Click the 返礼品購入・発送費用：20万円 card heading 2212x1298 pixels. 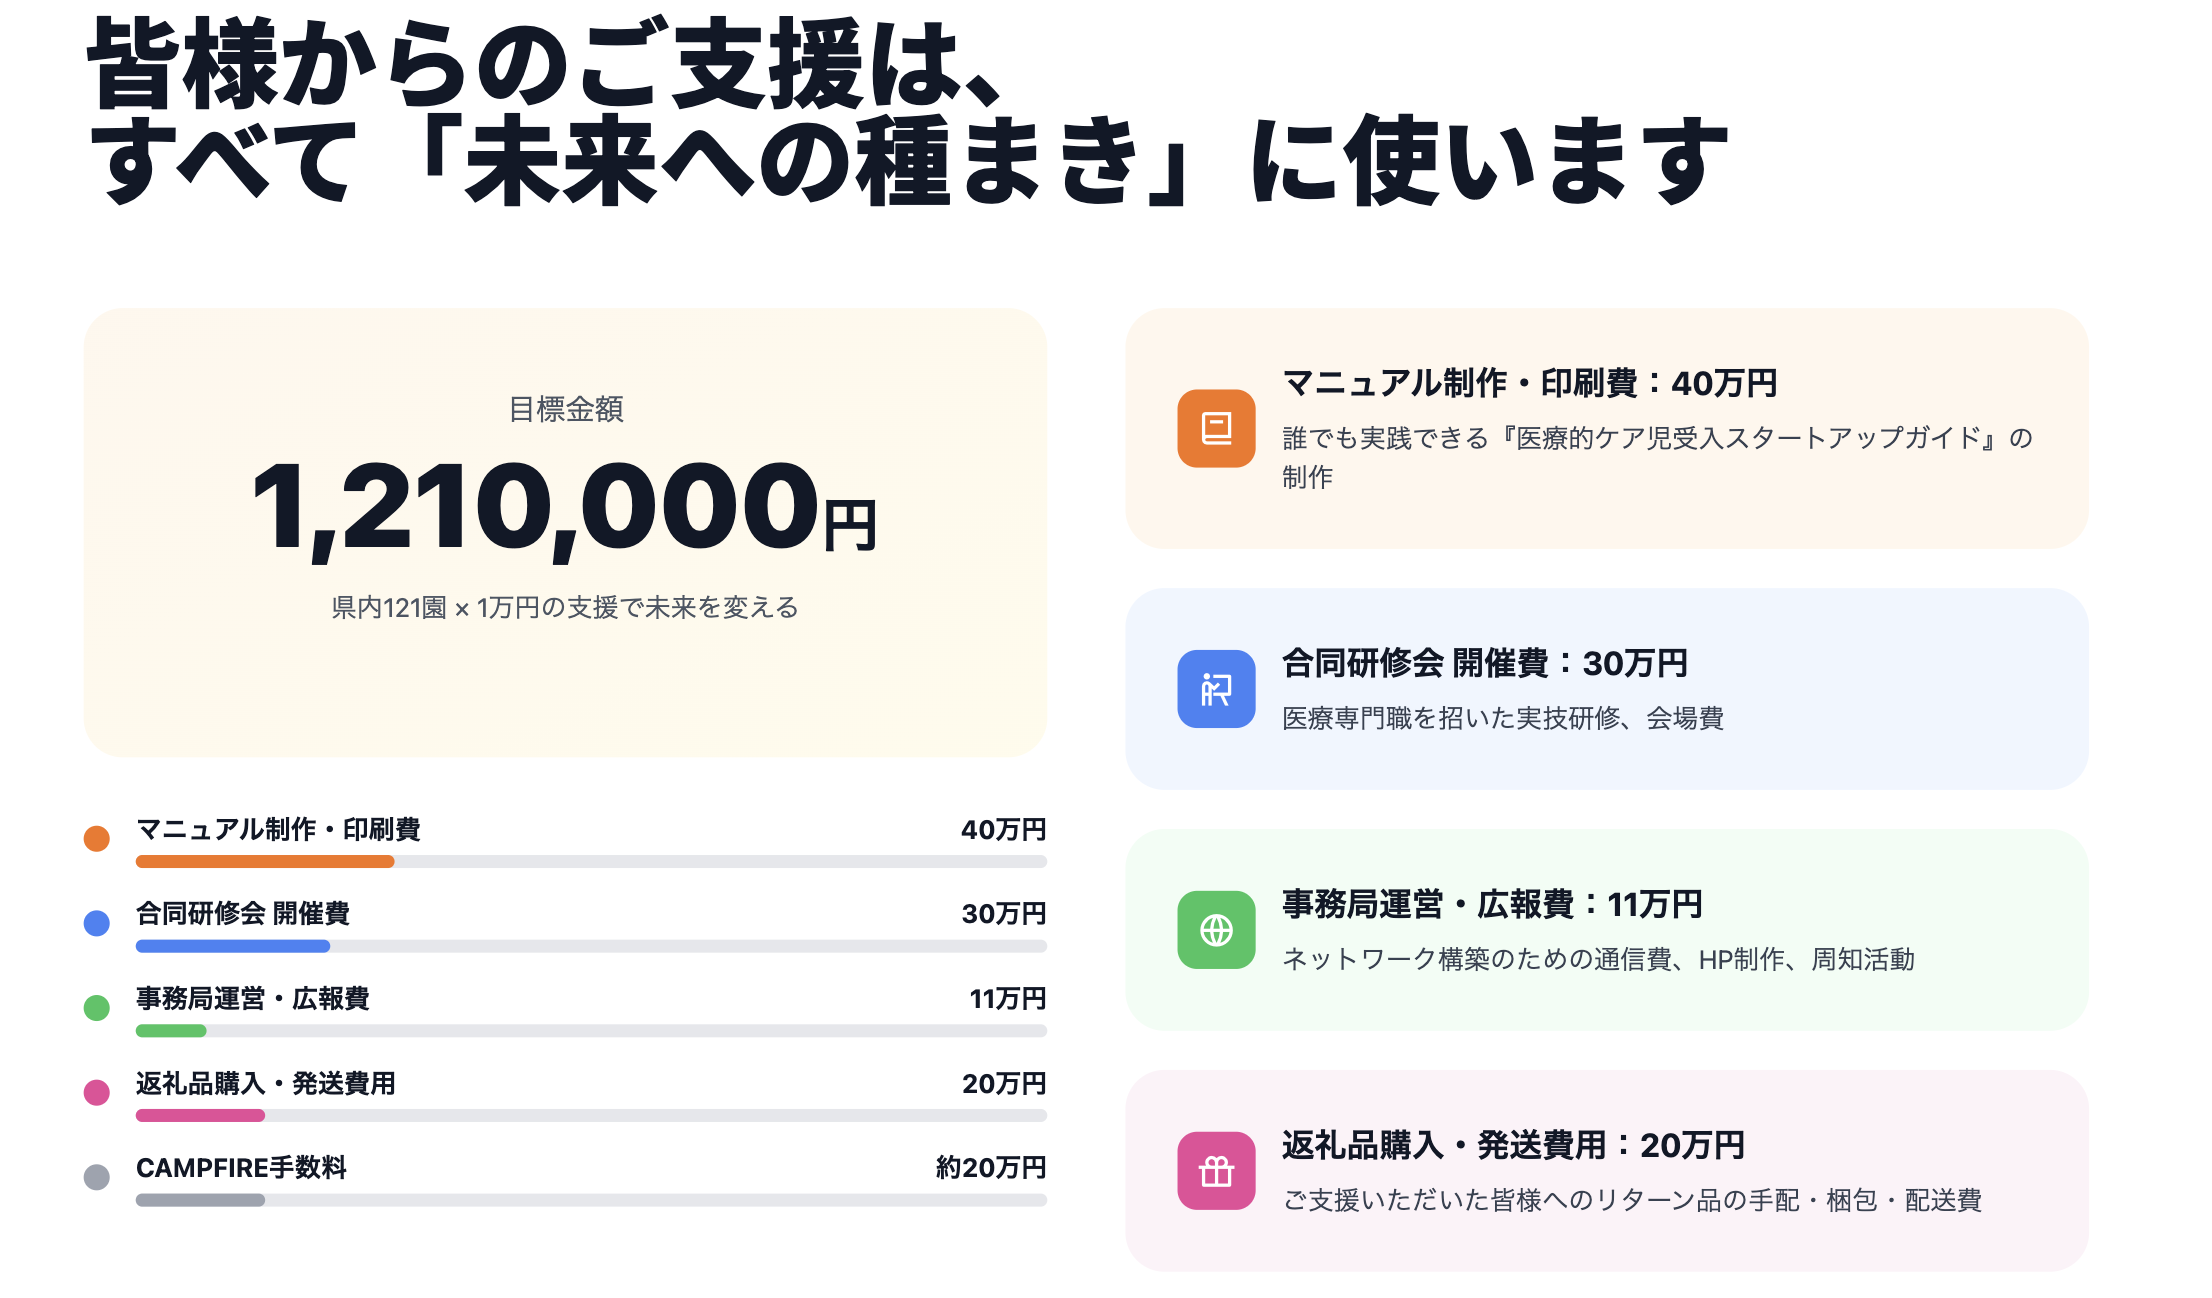[x=1512, y=1145]
